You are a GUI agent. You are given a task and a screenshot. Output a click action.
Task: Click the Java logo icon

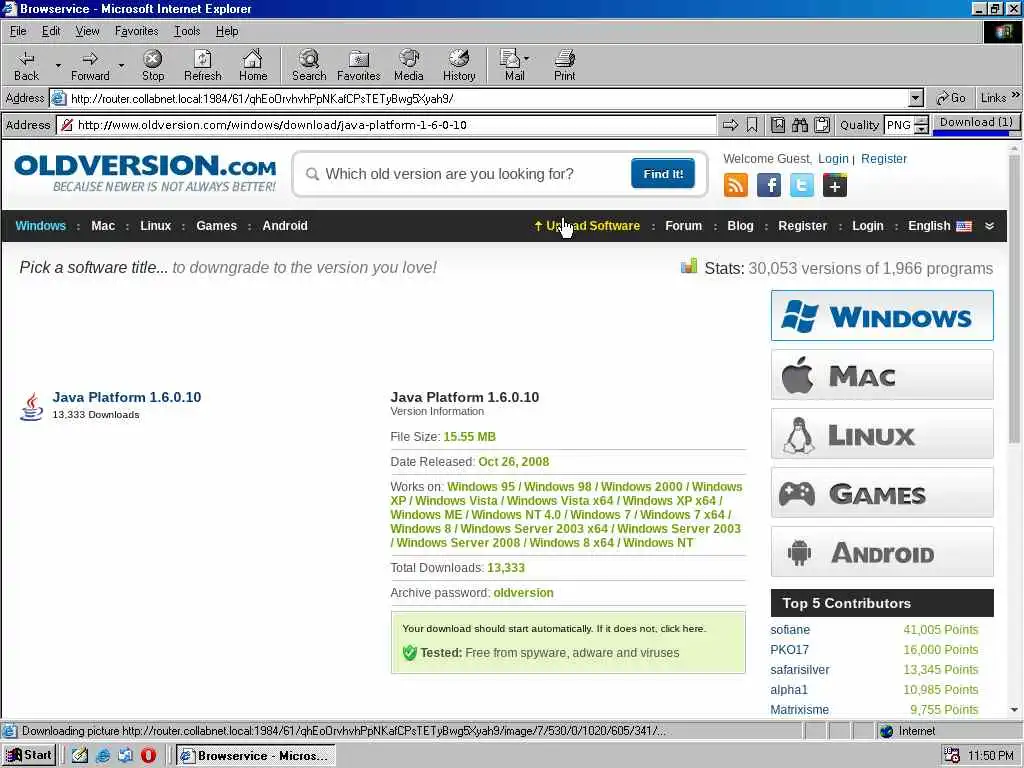[31, 406]
